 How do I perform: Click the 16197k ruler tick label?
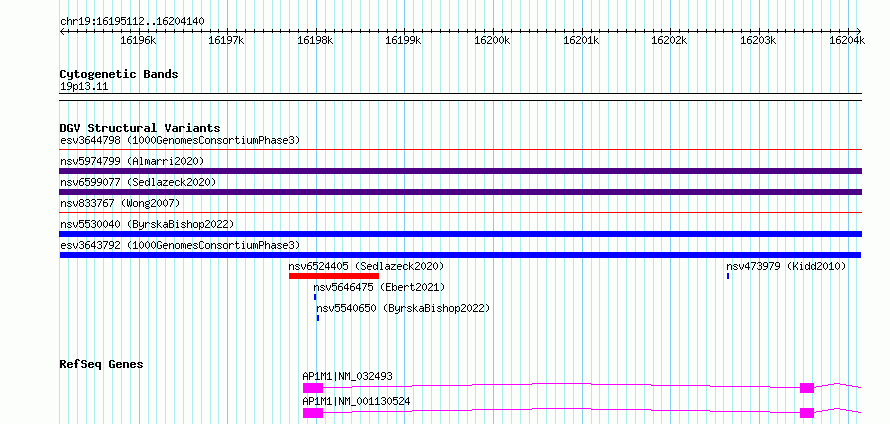click(x=226, y=40)
